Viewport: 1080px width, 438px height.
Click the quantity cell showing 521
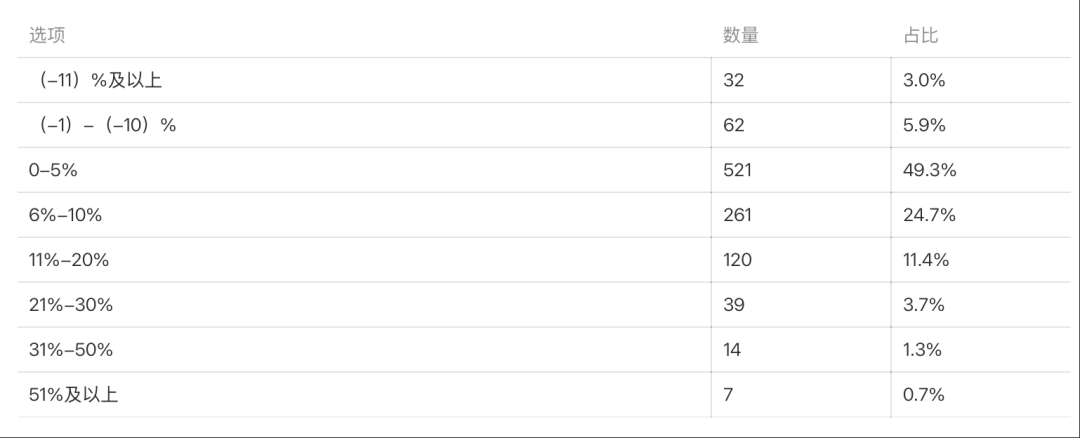click(737, 171)
